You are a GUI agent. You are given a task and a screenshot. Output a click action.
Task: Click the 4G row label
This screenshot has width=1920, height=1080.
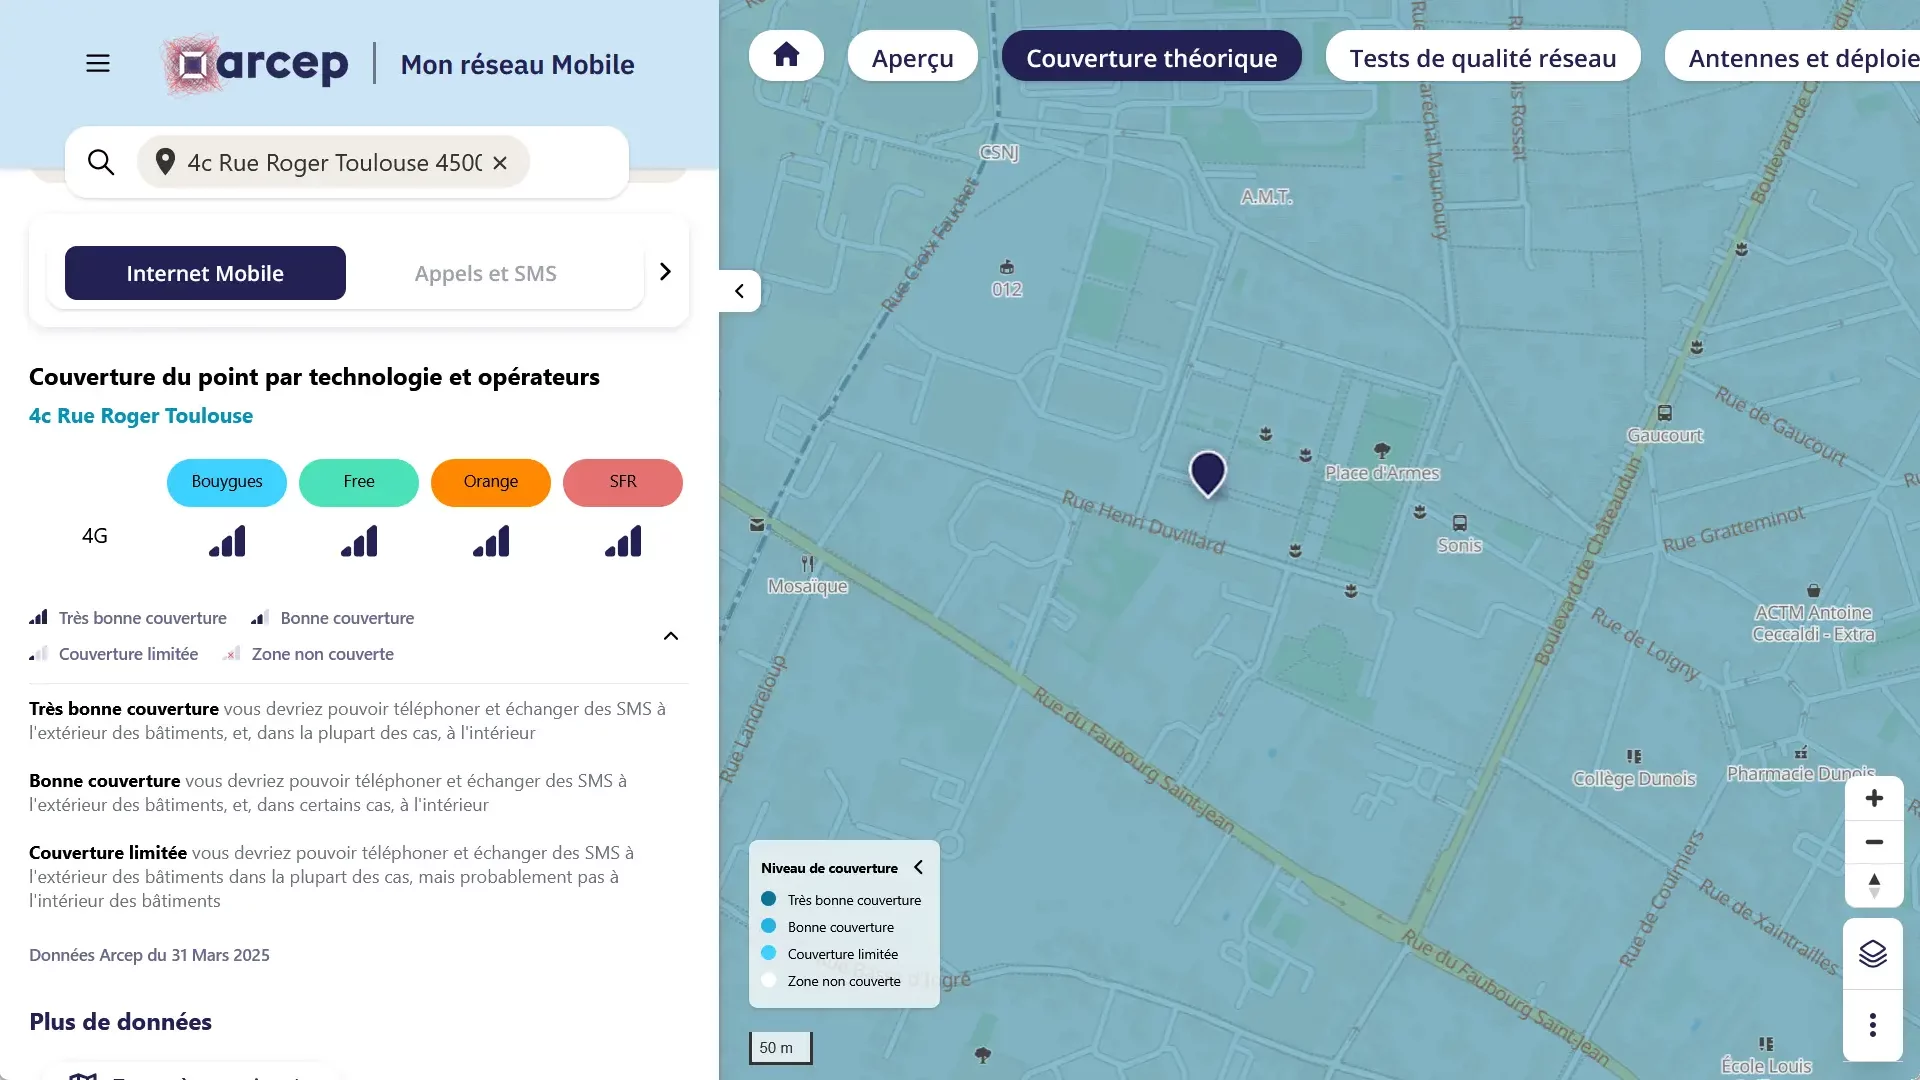tap(95, 536)
